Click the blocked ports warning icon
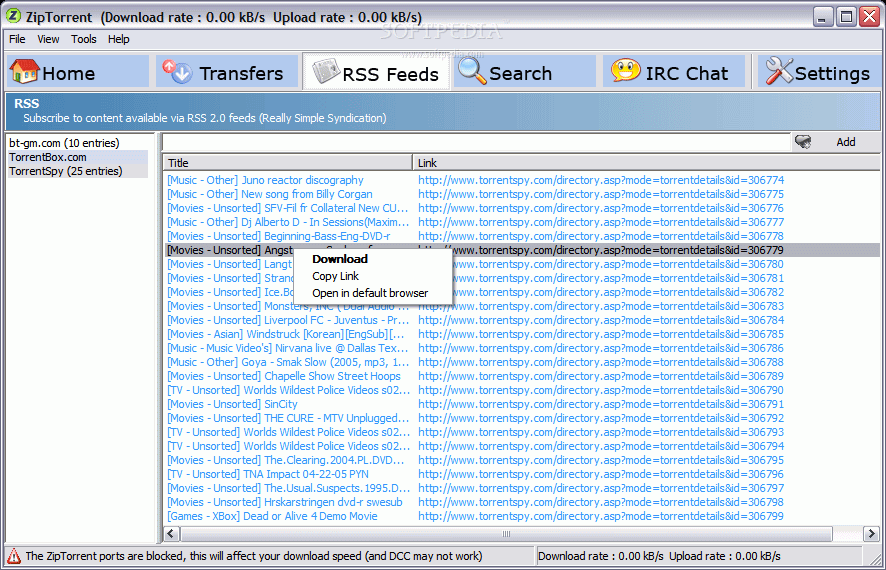886x570 pixels. click(x=14, y=556)
